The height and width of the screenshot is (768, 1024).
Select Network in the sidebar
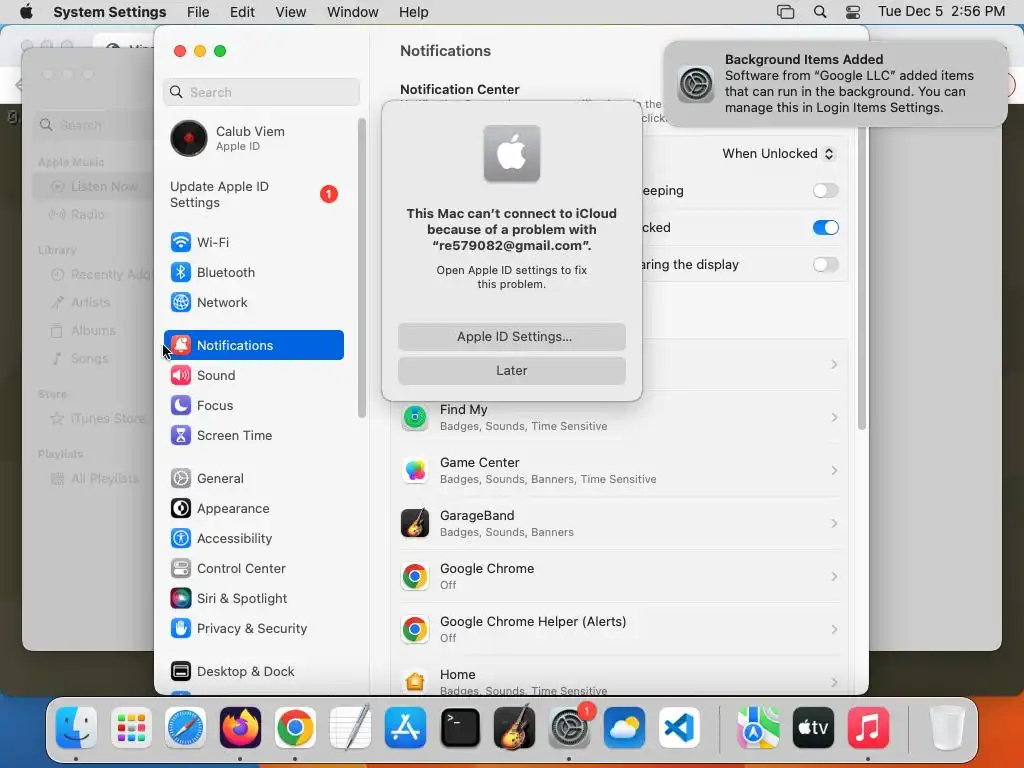[253, 302]
